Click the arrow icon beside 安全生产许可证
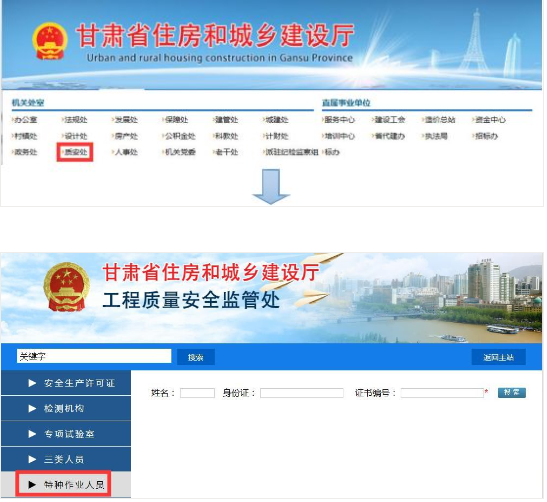The height and width of the screenshot is (502, 547). 32,383
